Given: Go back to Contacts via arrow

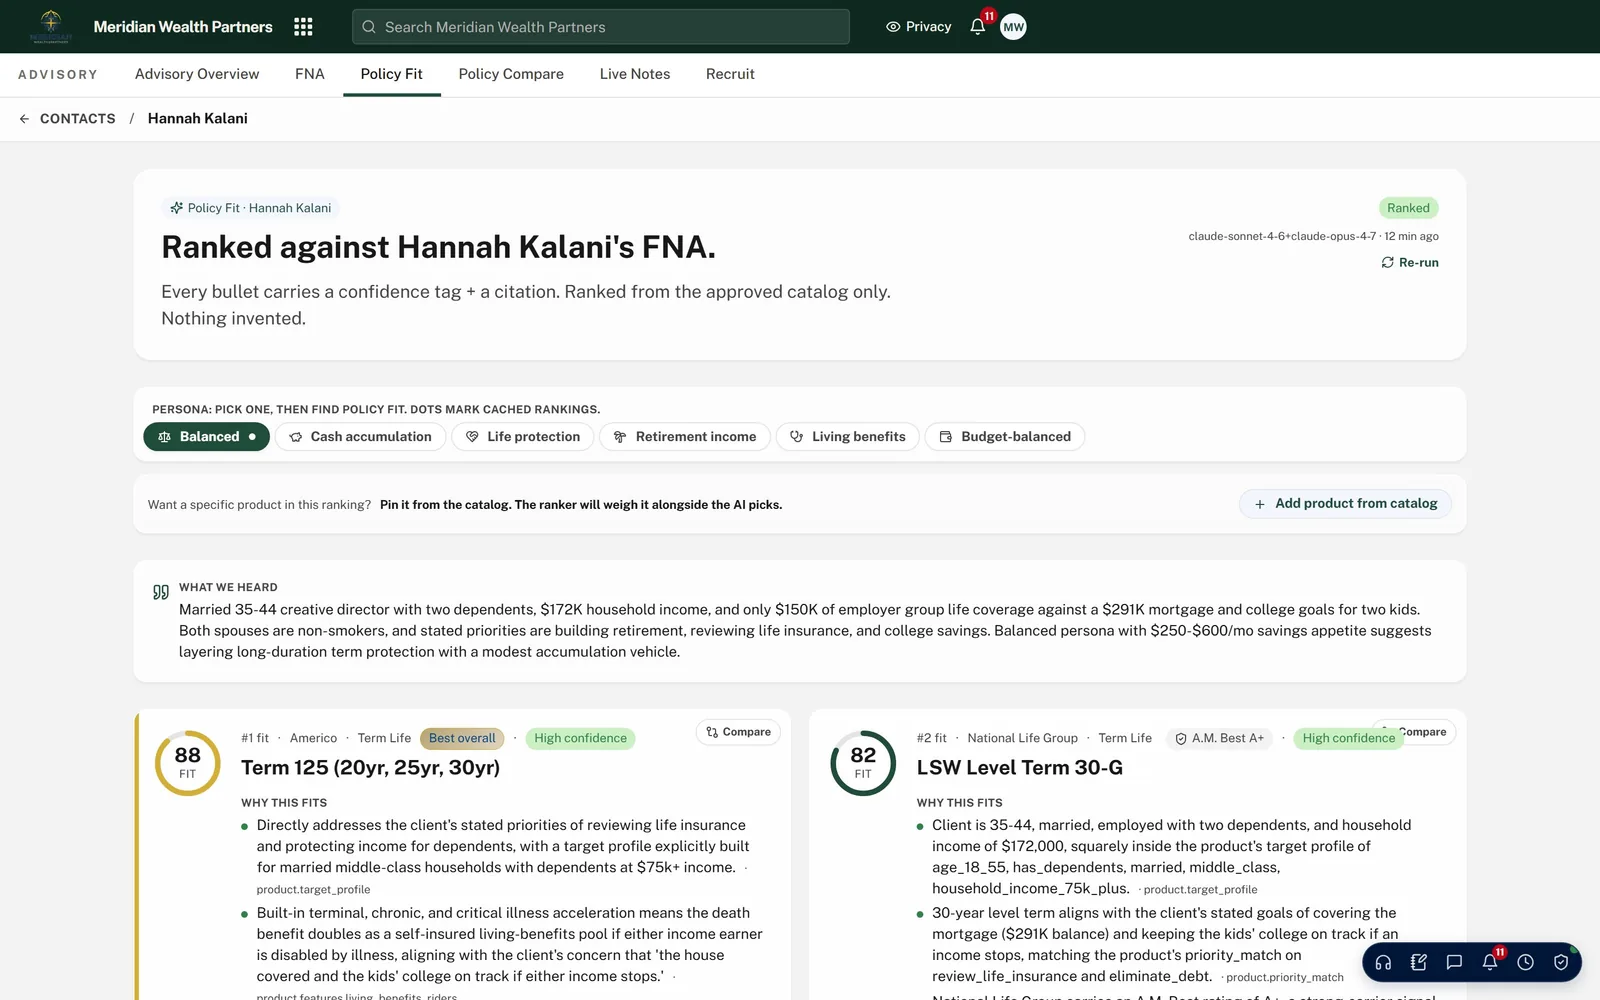Looking at the screenshot, I should click(x=24, y=119).
